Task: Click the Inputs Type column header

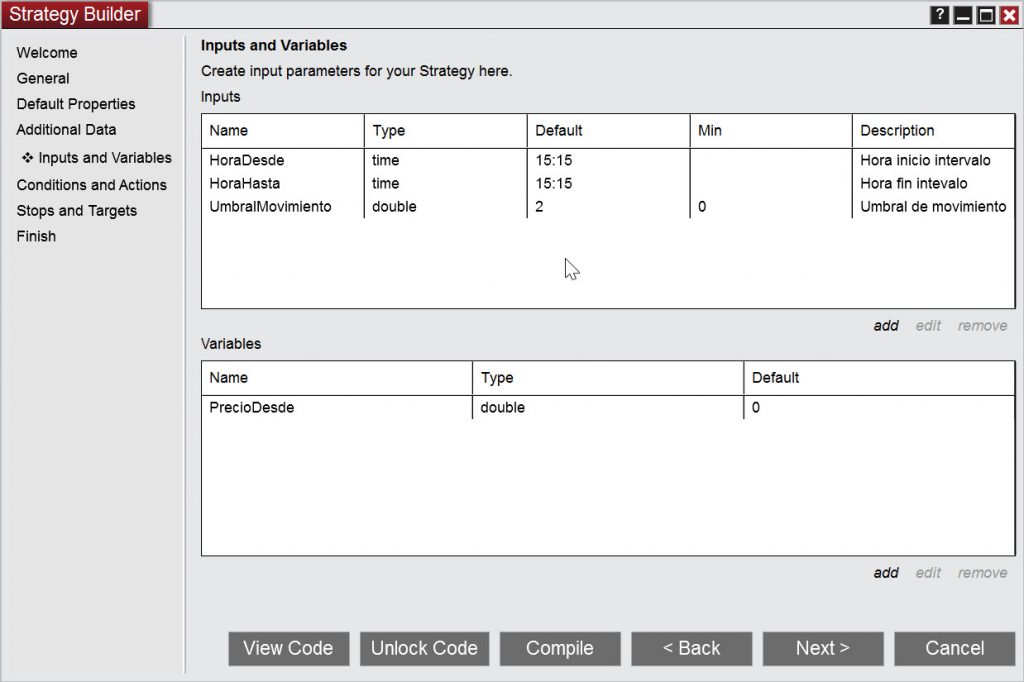Action: tap(445, 131)
